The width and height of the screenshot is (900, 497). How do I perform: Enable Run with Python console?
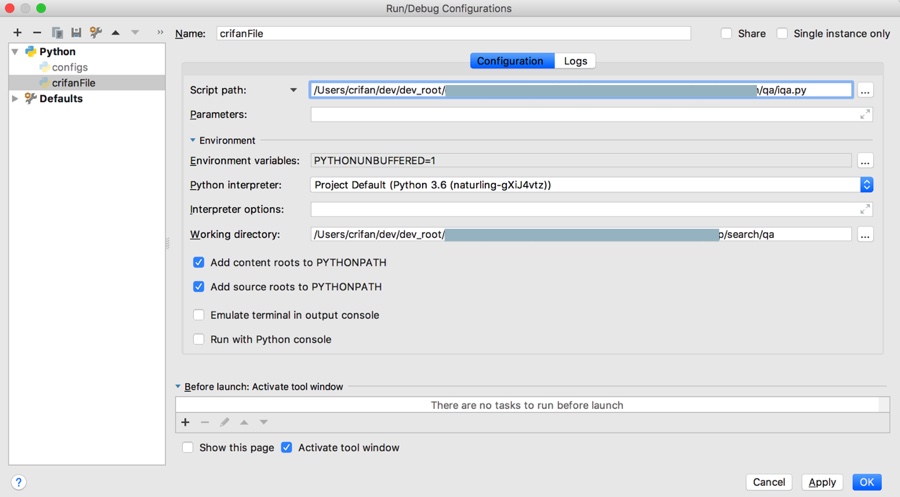click(199, 339)
